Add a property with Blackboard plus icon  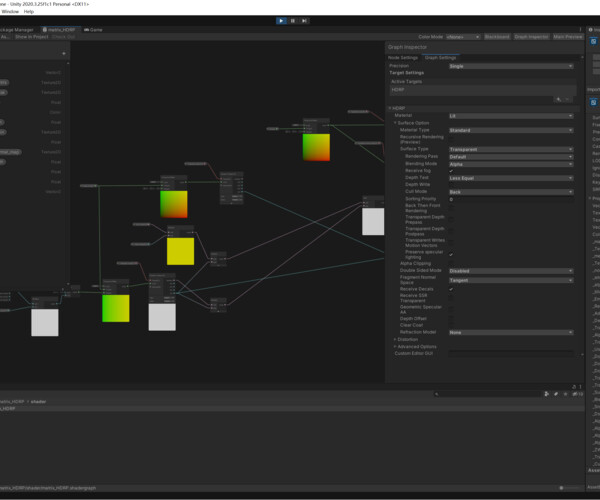(64, 54)
